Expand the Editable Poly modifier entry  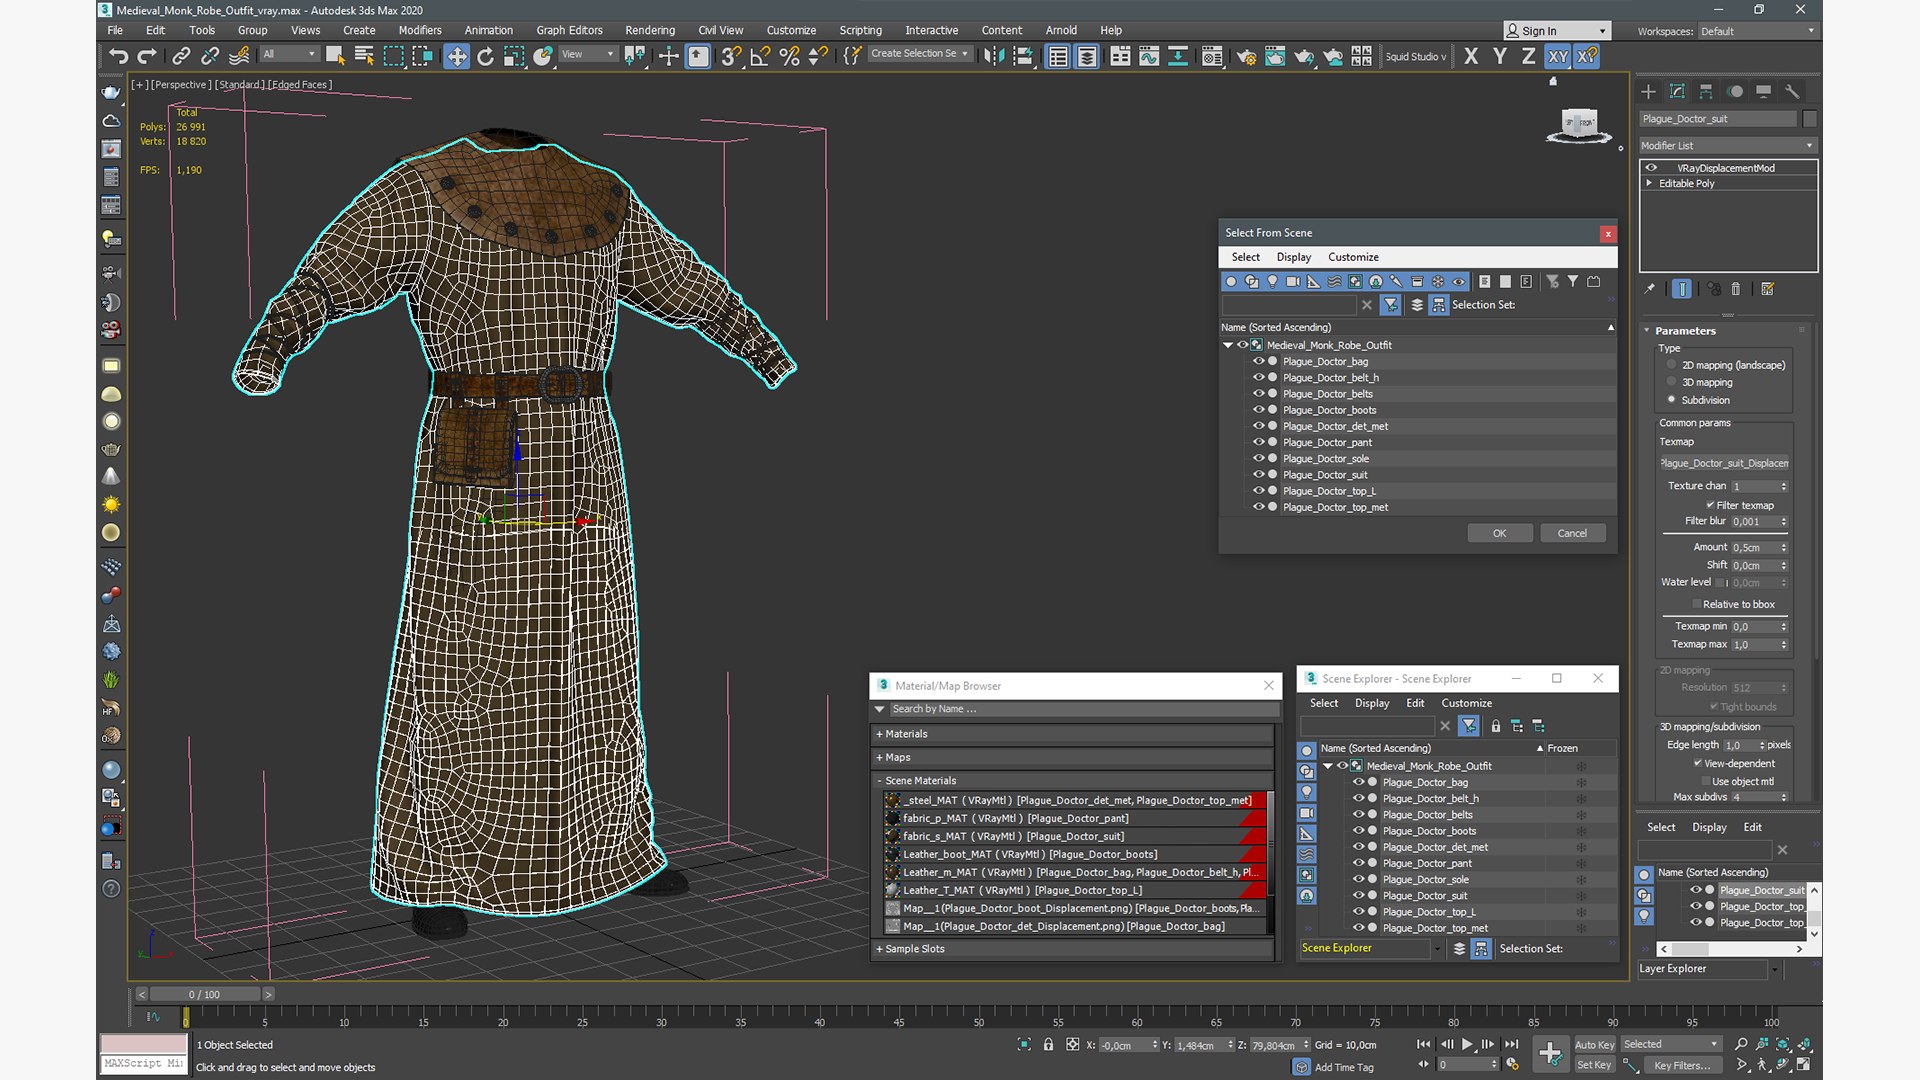[1649, 183]
